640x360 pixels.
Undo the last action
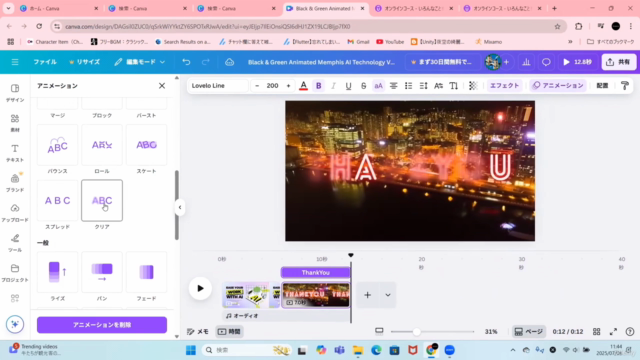[x=186, y=62]
